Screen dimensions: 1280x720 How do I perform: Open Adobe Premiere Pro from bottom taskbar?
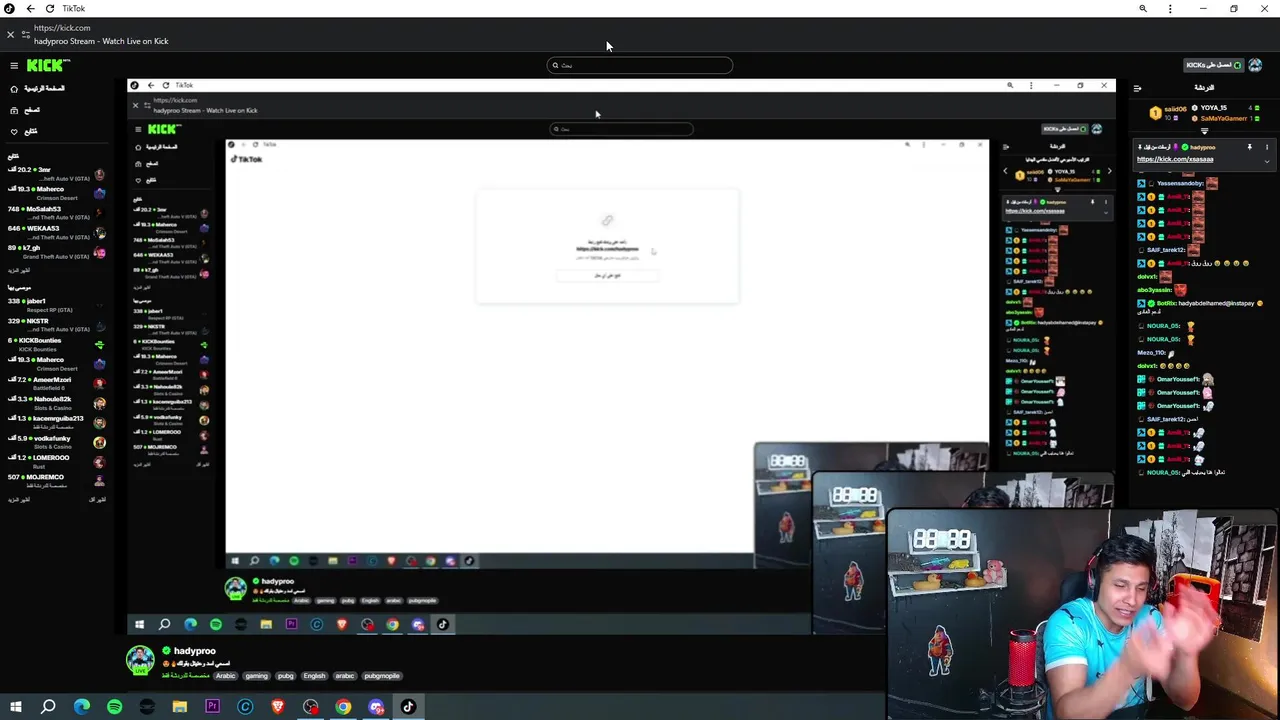tap(212, 707)
